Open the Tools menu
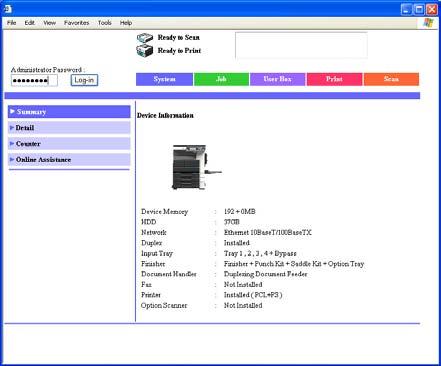 coord(105,23)
